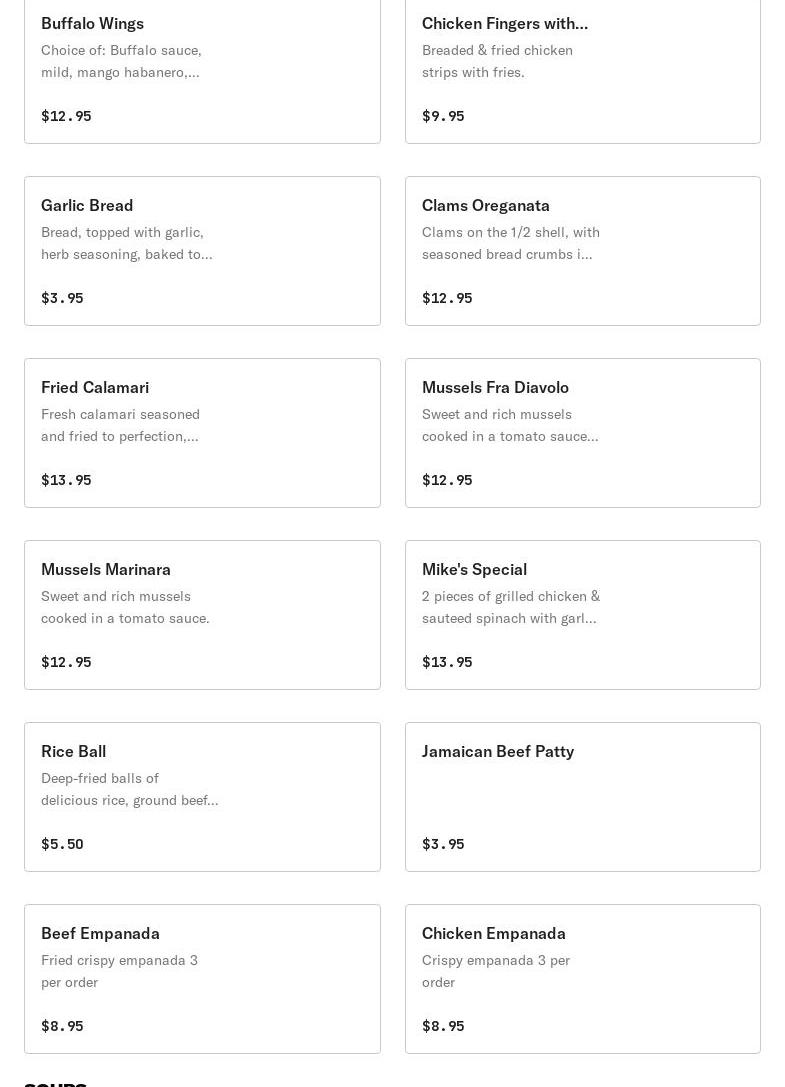Choose the Beef Empanada item
The width and height of the screenshot is (785, 1087).
pos(202,979)
